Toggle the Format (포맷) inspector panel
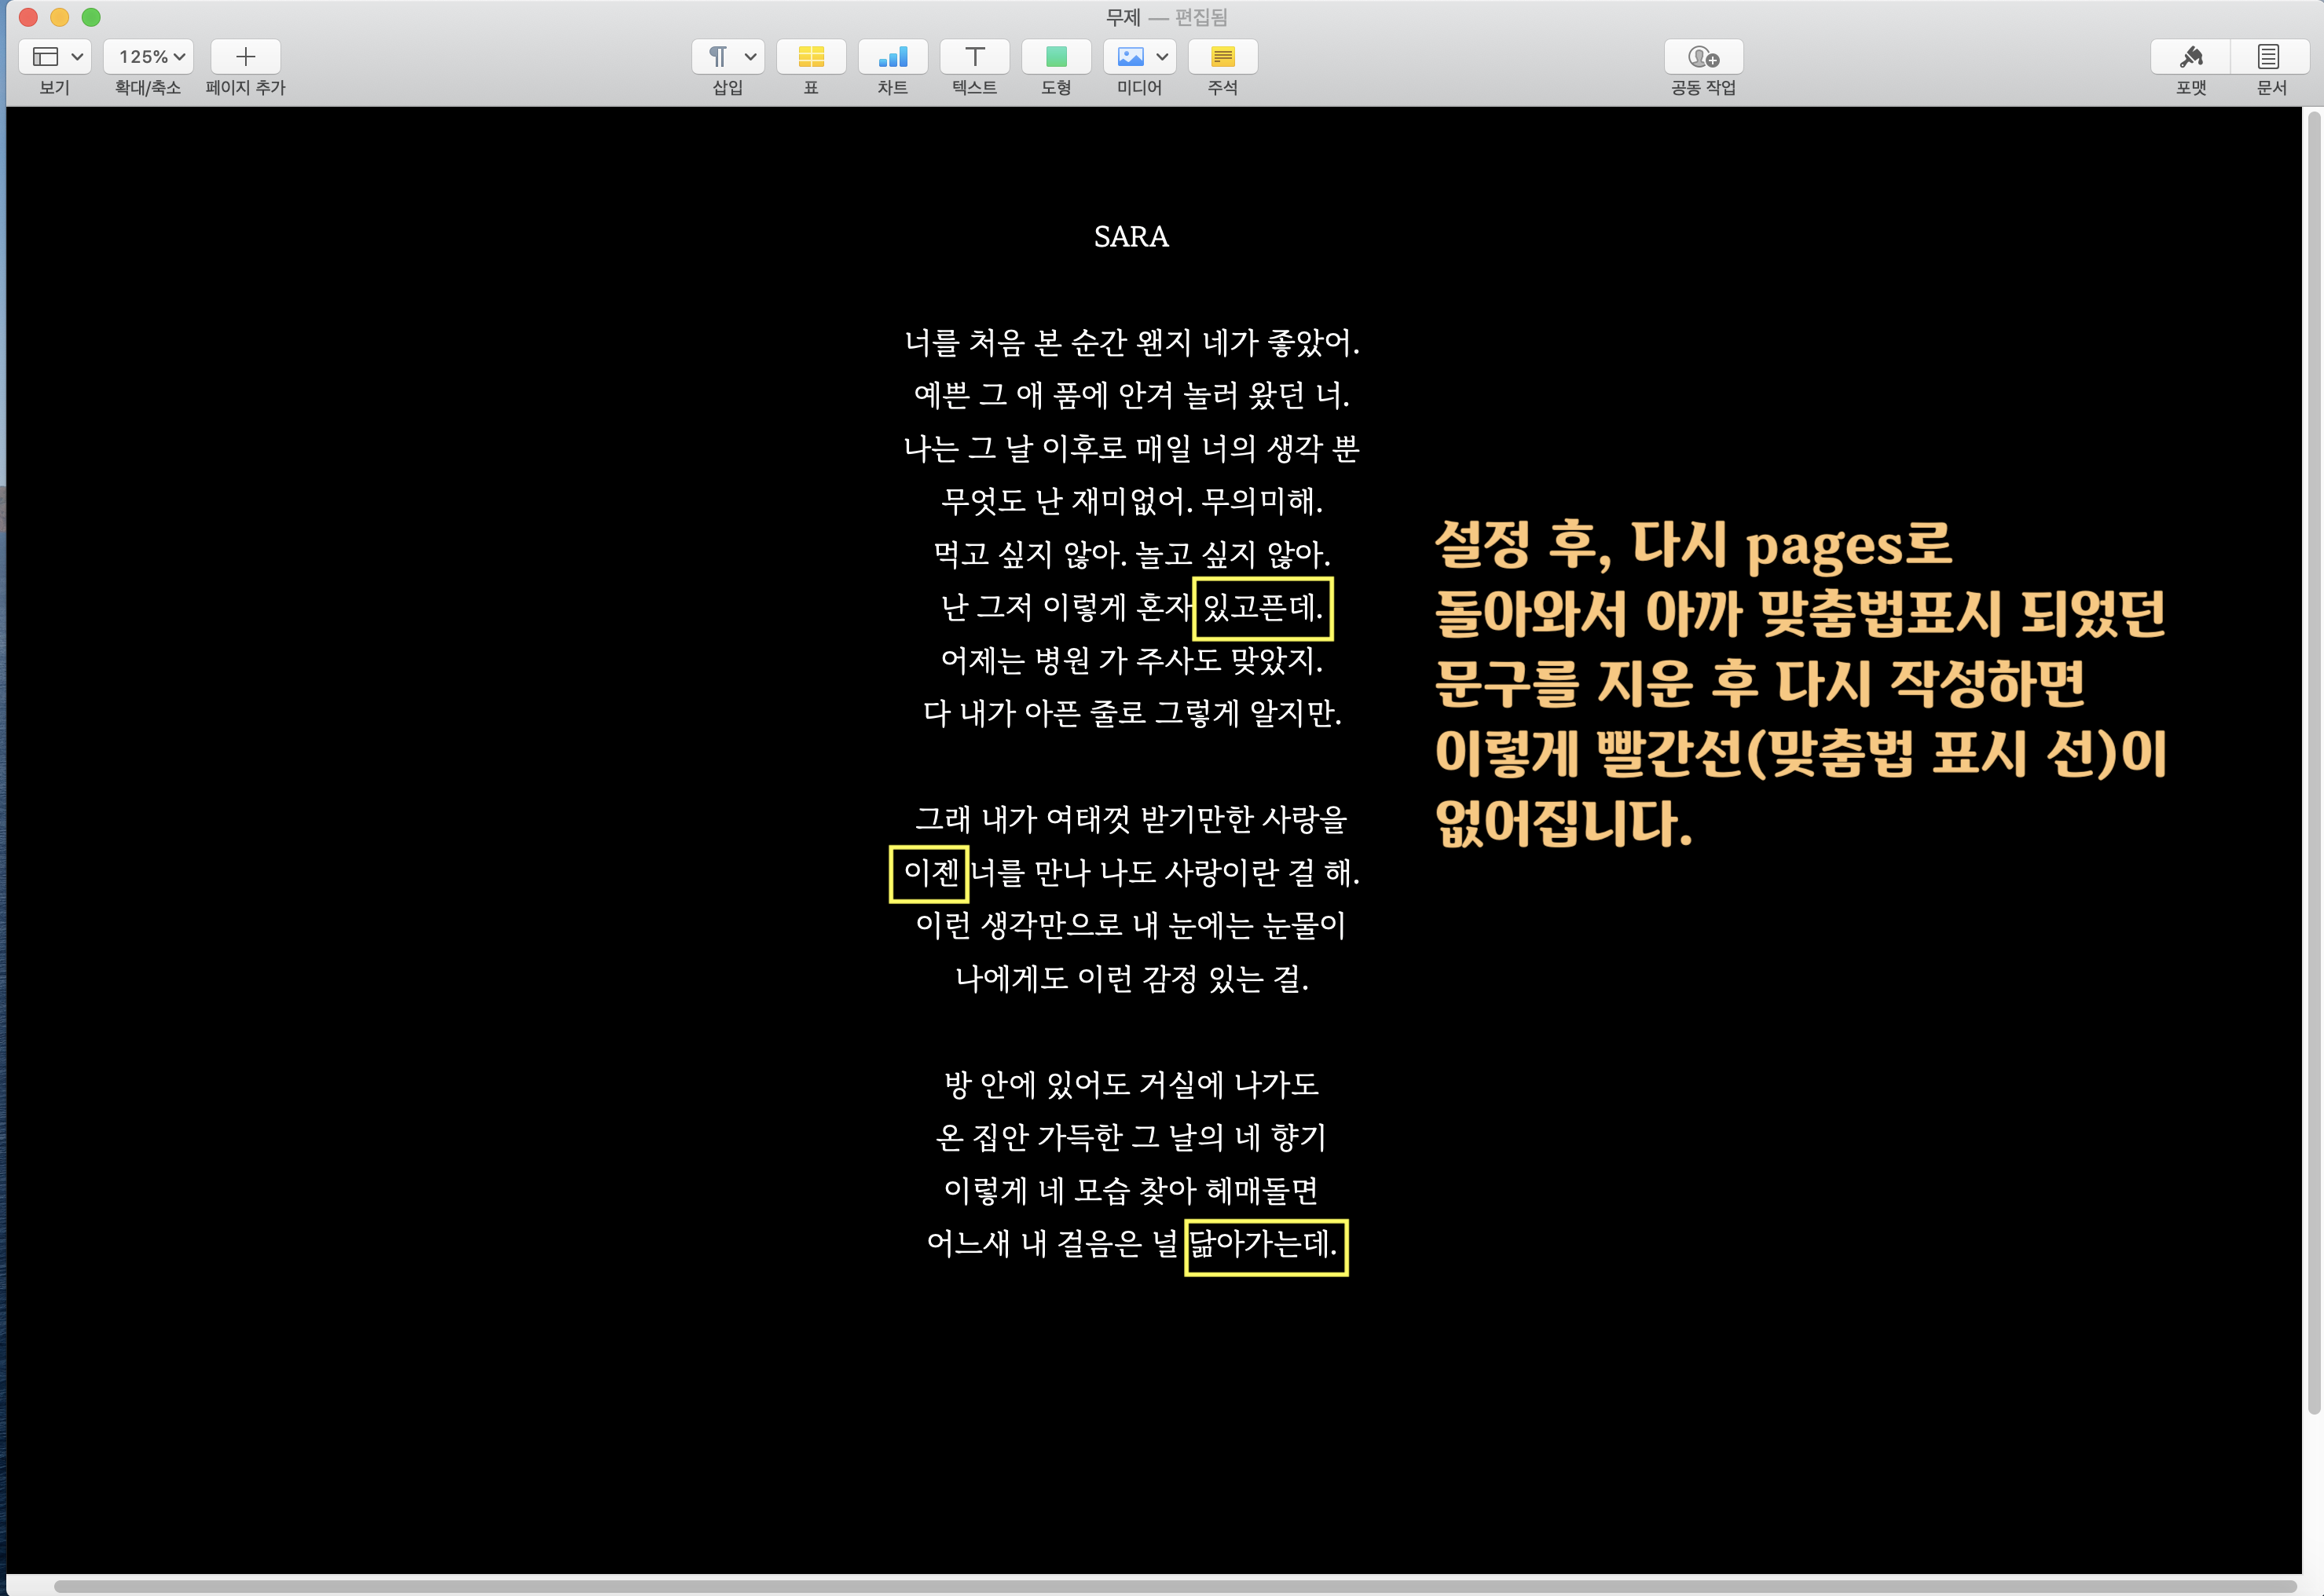Screen dimensions: 2324x1596 (x=2191, y=57)
